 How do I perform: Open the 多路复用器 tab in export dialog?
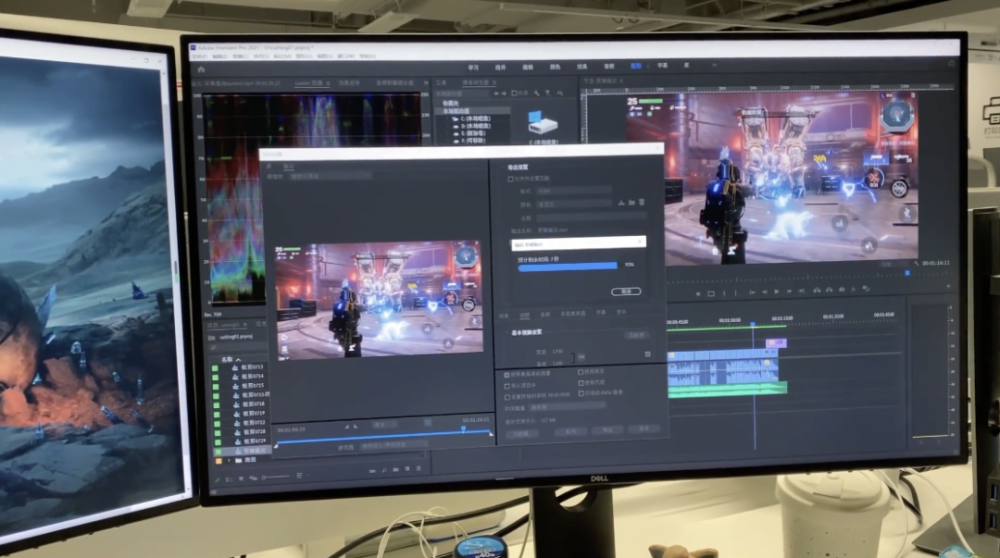click(573, 314)
